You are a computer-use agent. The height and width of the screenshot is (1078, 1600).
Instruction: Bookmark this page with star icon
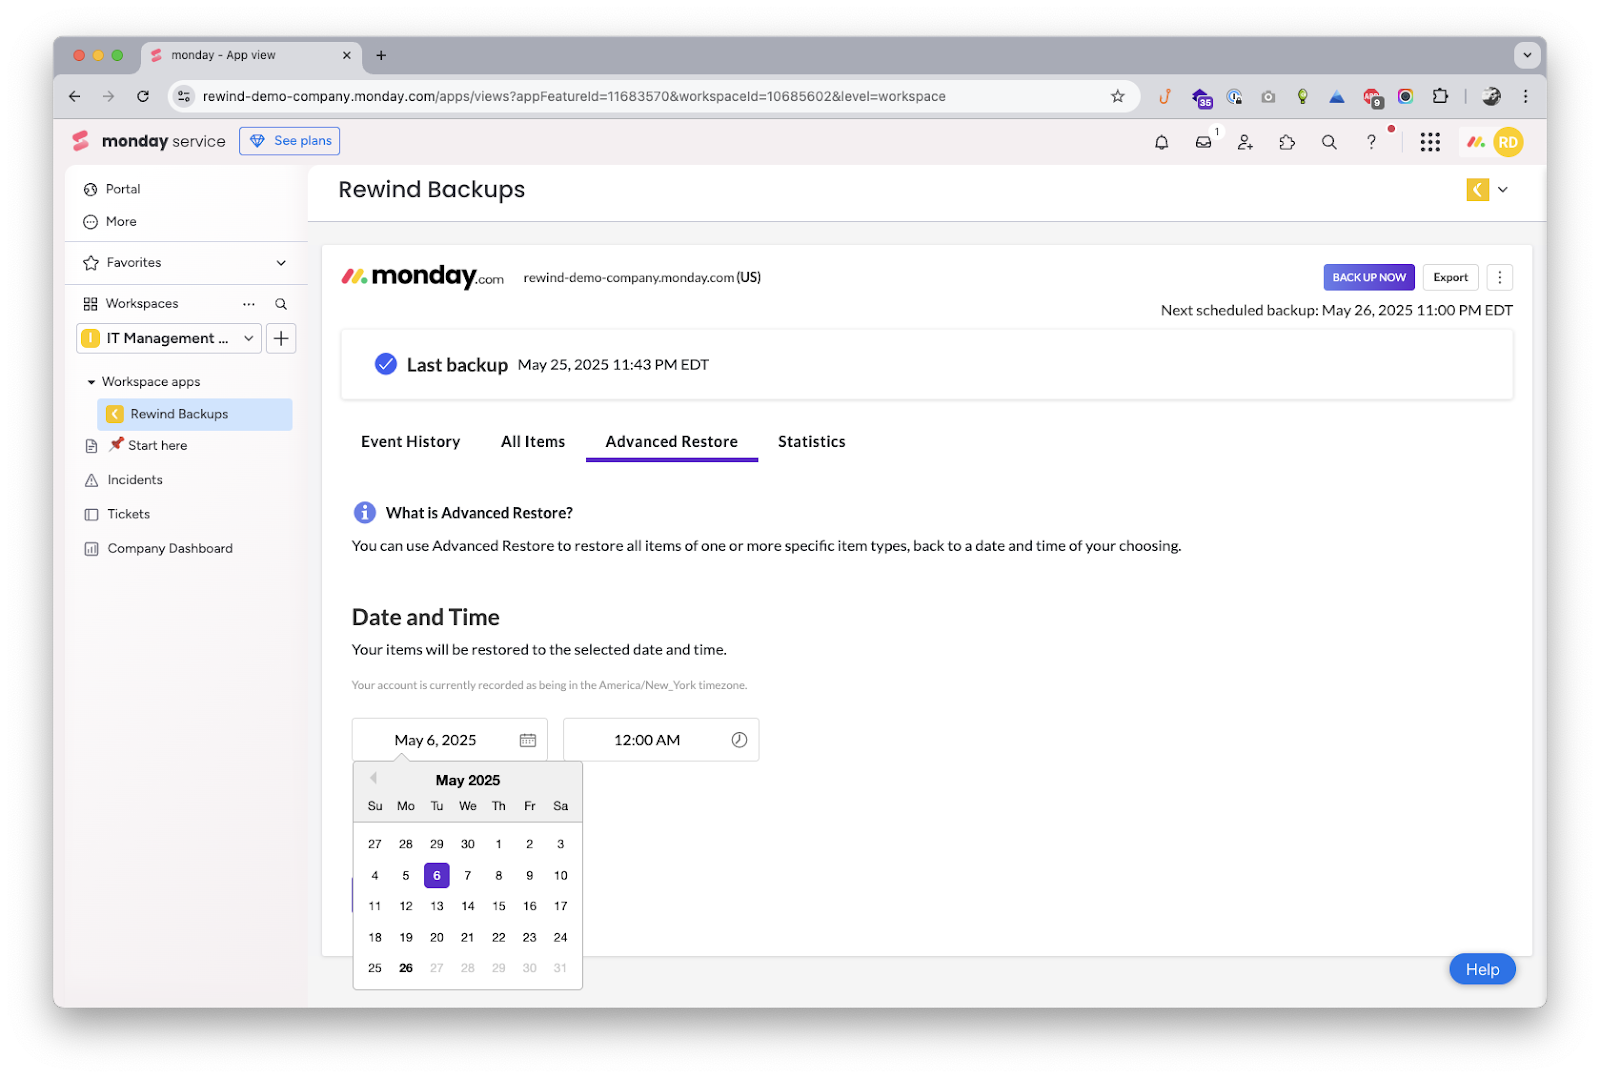(1117, 96)
